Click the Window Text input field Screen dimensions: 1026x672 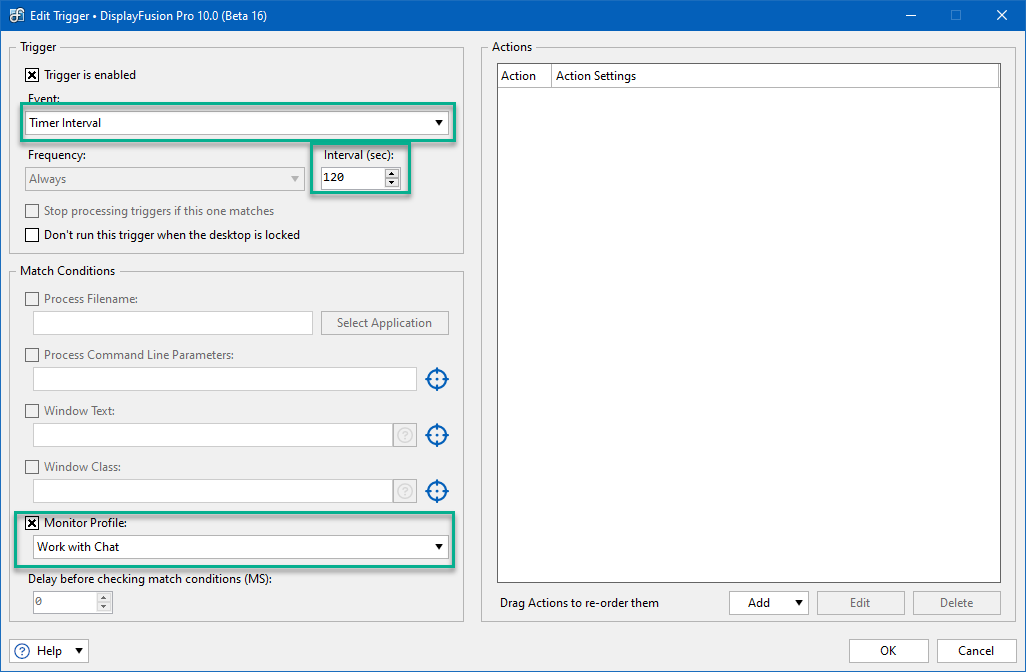point(213,435)
